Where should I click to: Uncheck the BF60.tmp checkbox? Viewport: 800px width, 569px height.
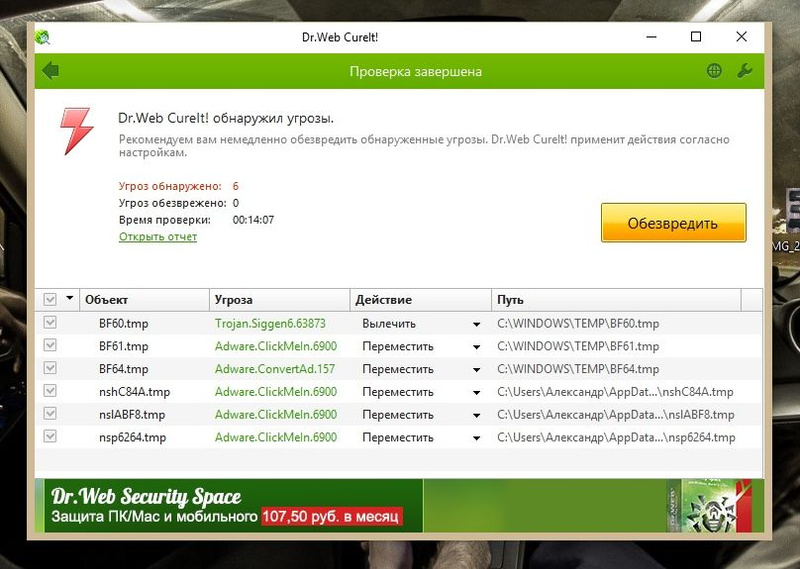(x=50, y=323)
